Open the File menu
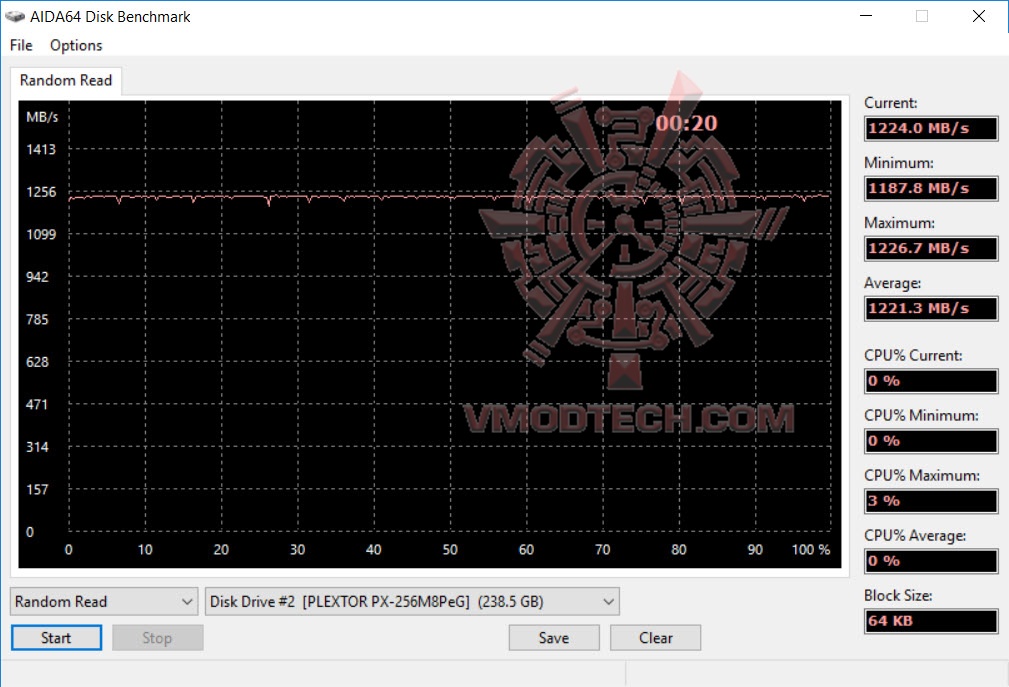The height and width of the screenshot is (687, 1009). click(x=21, y=45)
